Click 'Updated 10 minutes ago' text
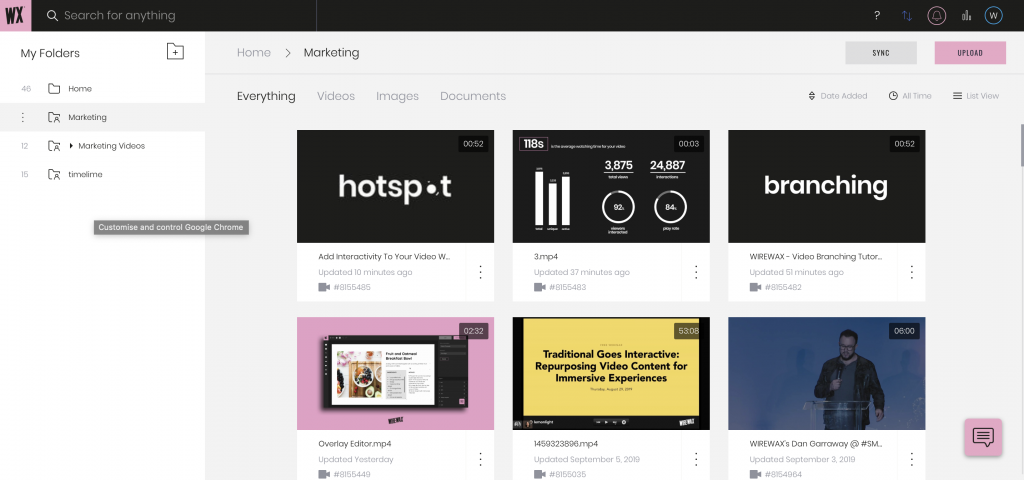 365,272
